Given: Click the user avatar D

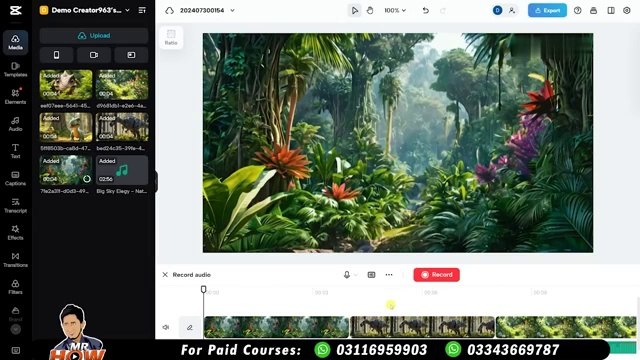Looking at the screenshot, I should coord(497,11).
